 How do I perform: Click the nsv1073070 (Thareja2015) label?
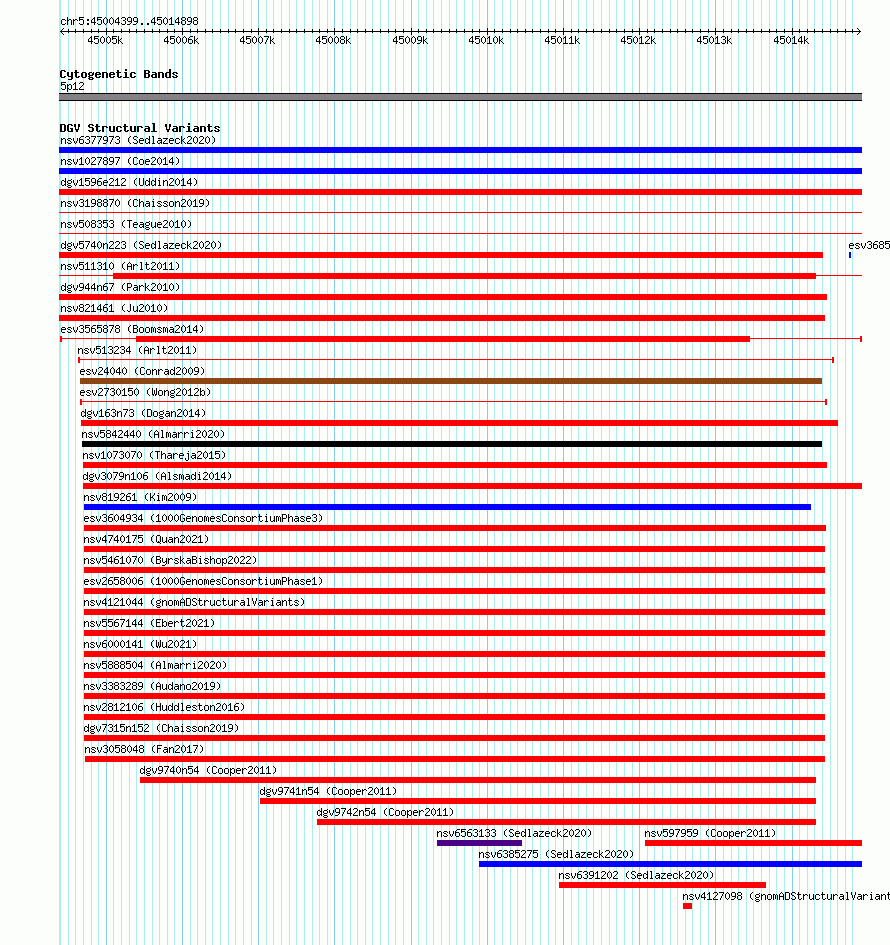154,456
